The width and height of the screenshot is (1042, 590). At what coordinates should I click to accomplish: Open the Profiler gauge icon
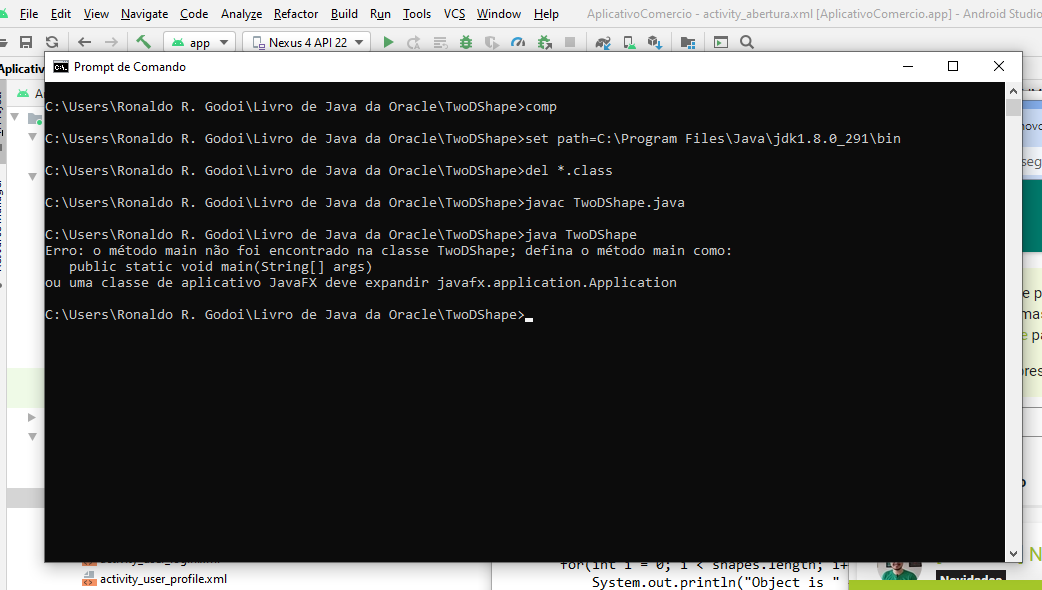tap(518, 43)
